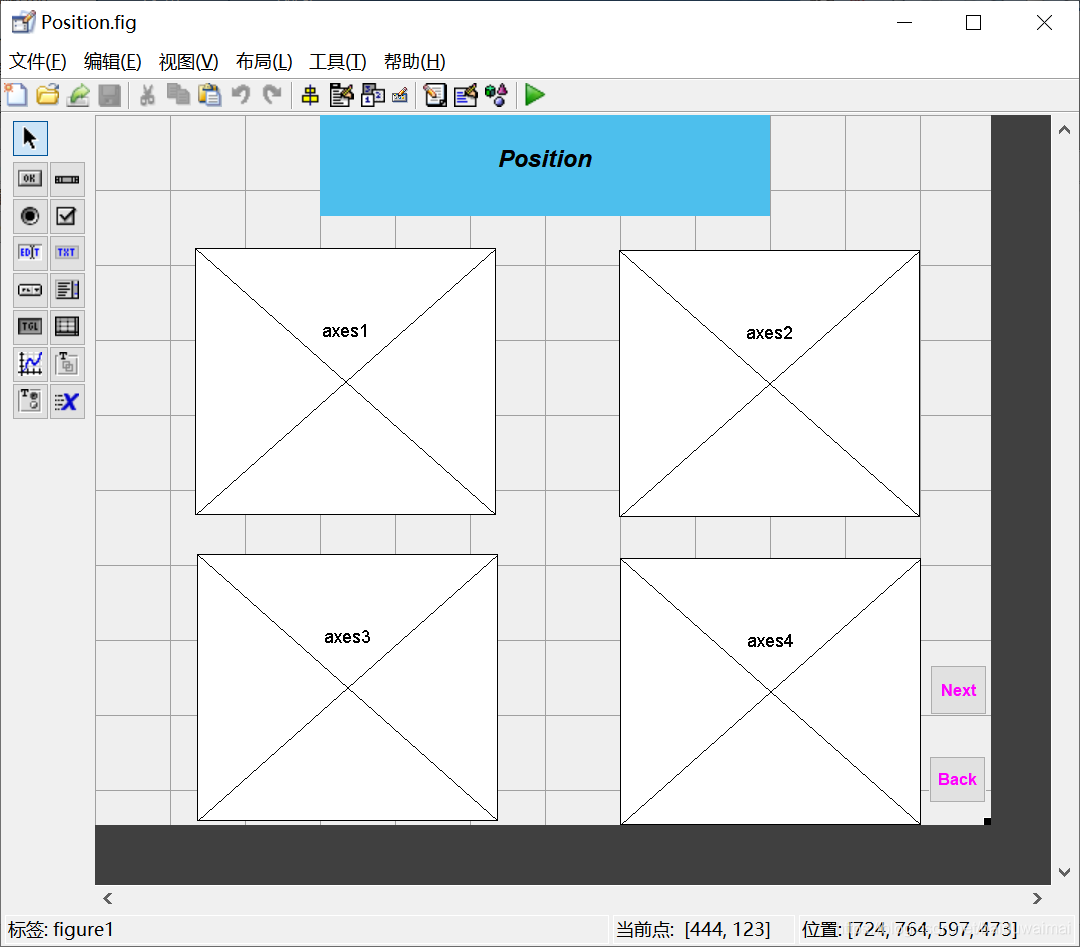This screenshot has height=947, width=1080.
Task: Pick the Edit Text component
Action: (30, 253)
